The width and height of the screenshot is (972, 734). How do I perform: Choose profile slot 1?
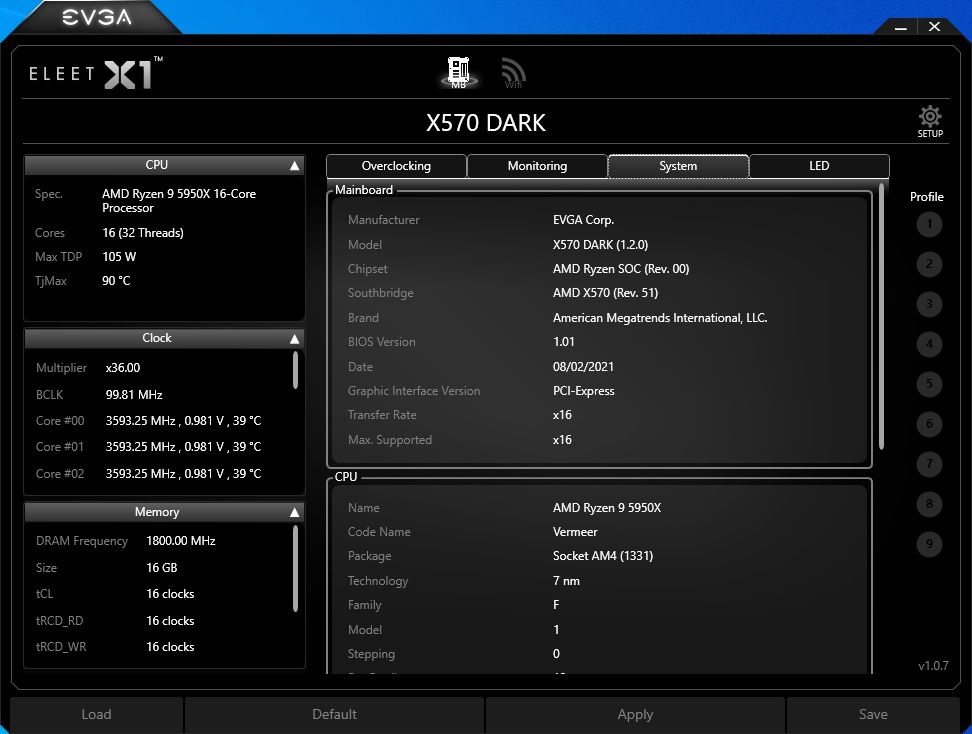coord(929,224)
